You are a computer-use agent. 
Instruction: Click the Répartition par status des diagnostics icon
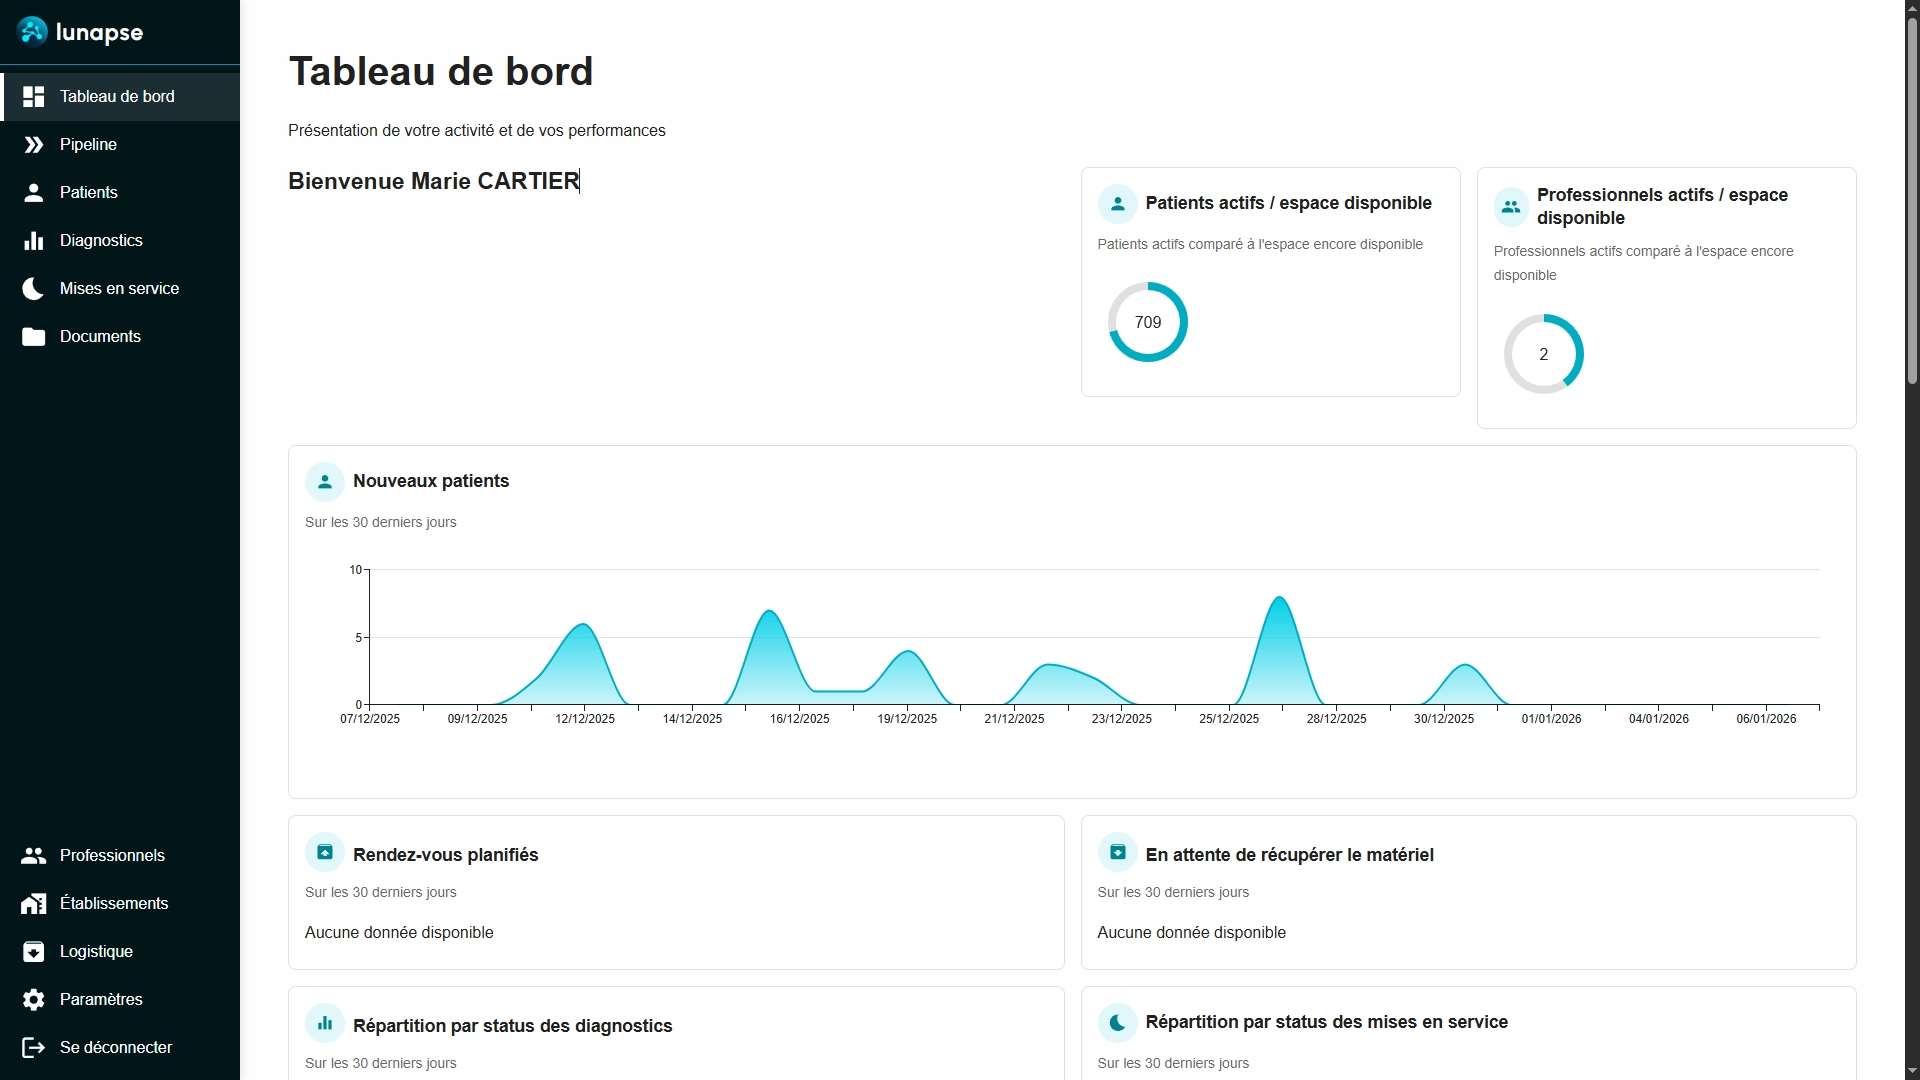pos(324,1022)
